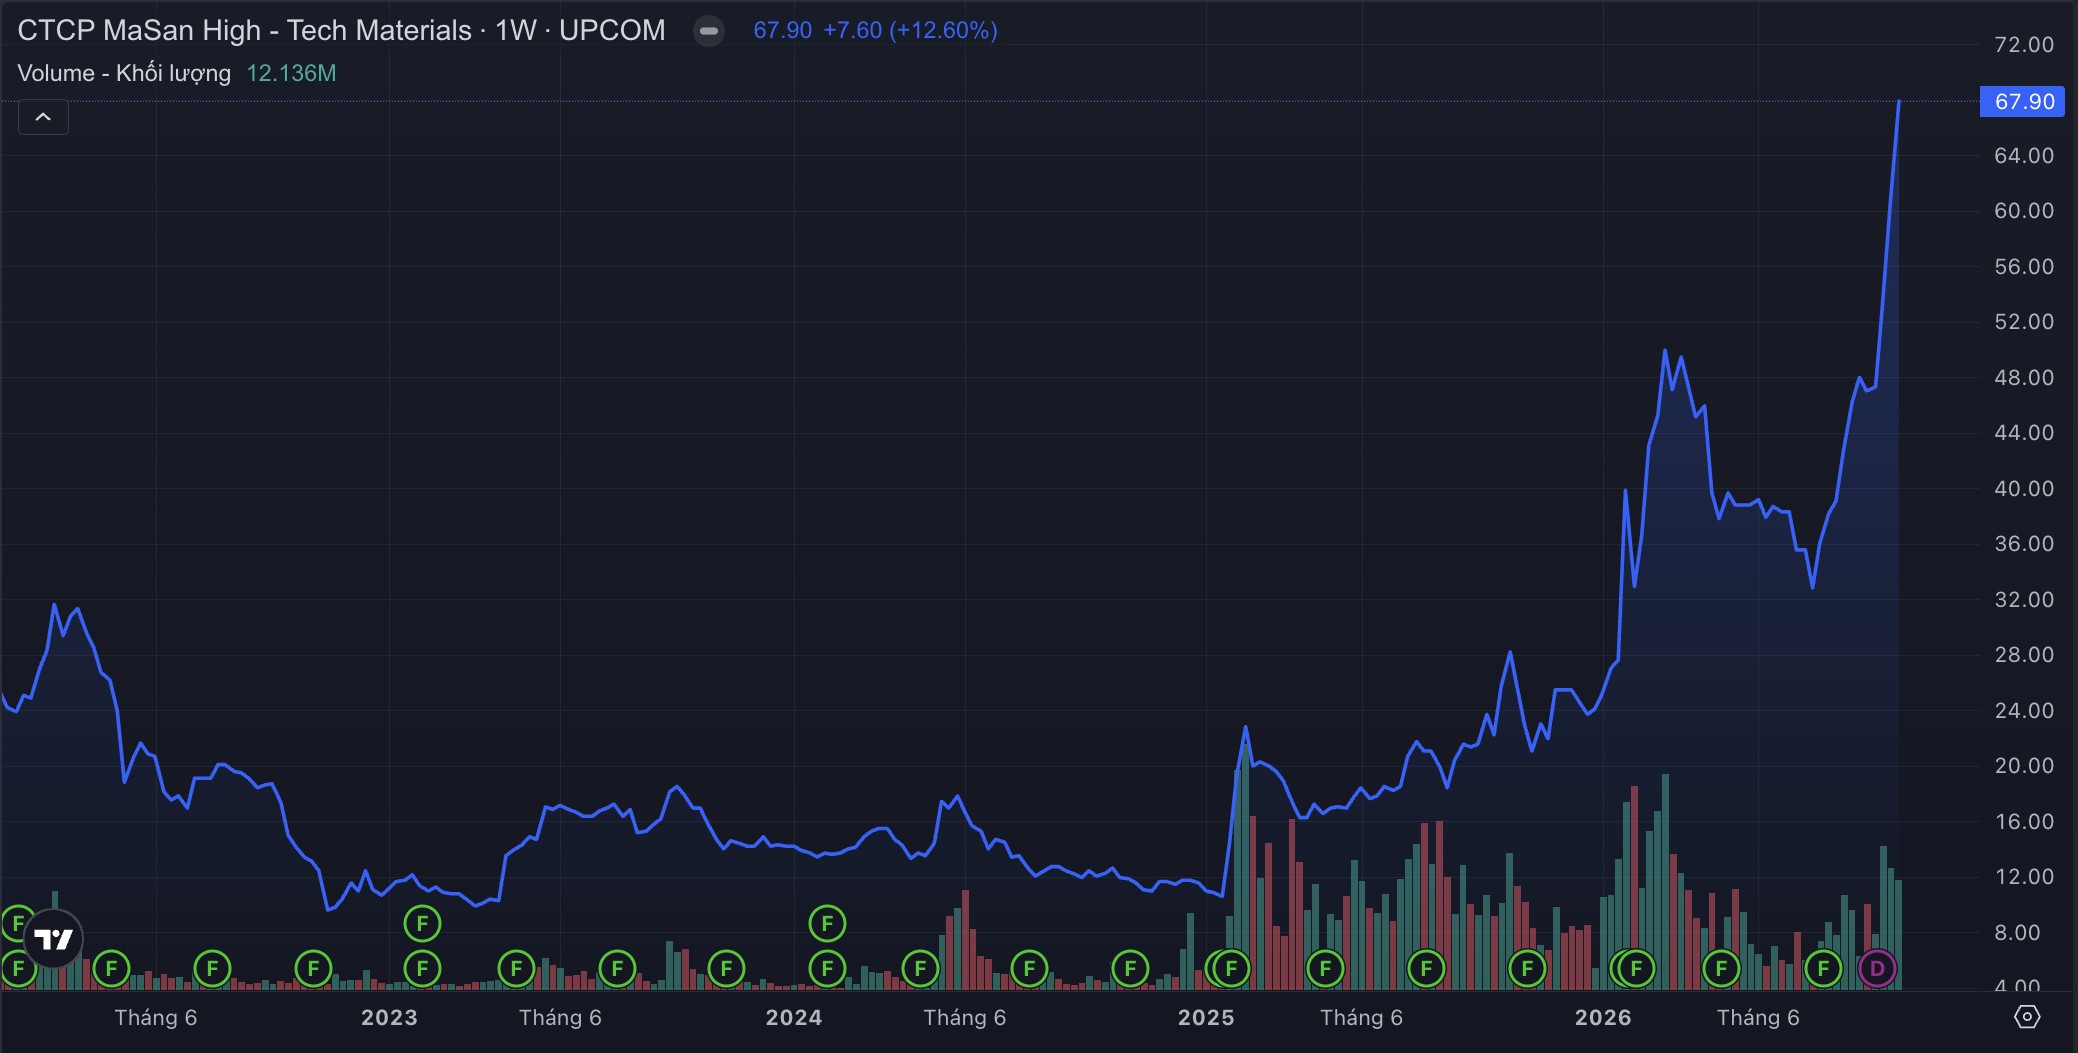The width and height of the screenshot is (2078, 1053).
Task: Click the 2025 label on the time axis
Action: pyautogui.click(x=1206, y=1017)
